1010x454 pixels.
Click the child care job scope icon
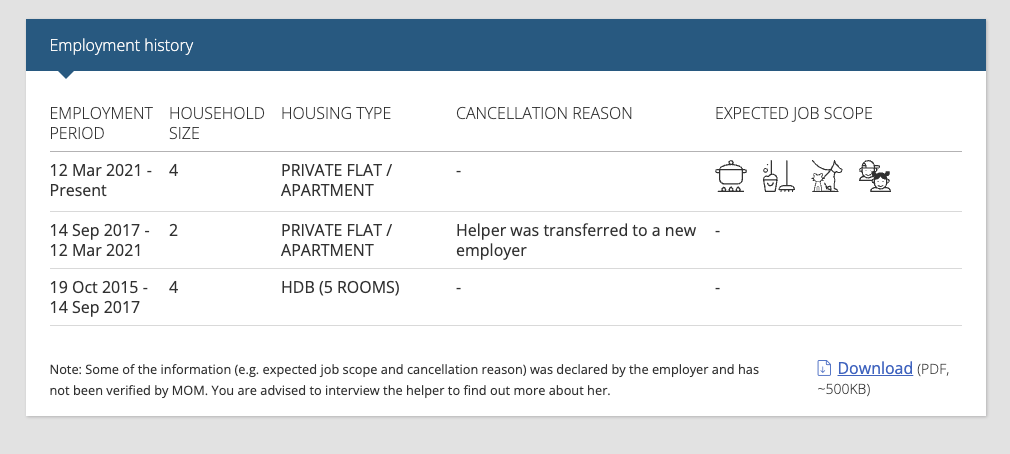tap(875, 176)
